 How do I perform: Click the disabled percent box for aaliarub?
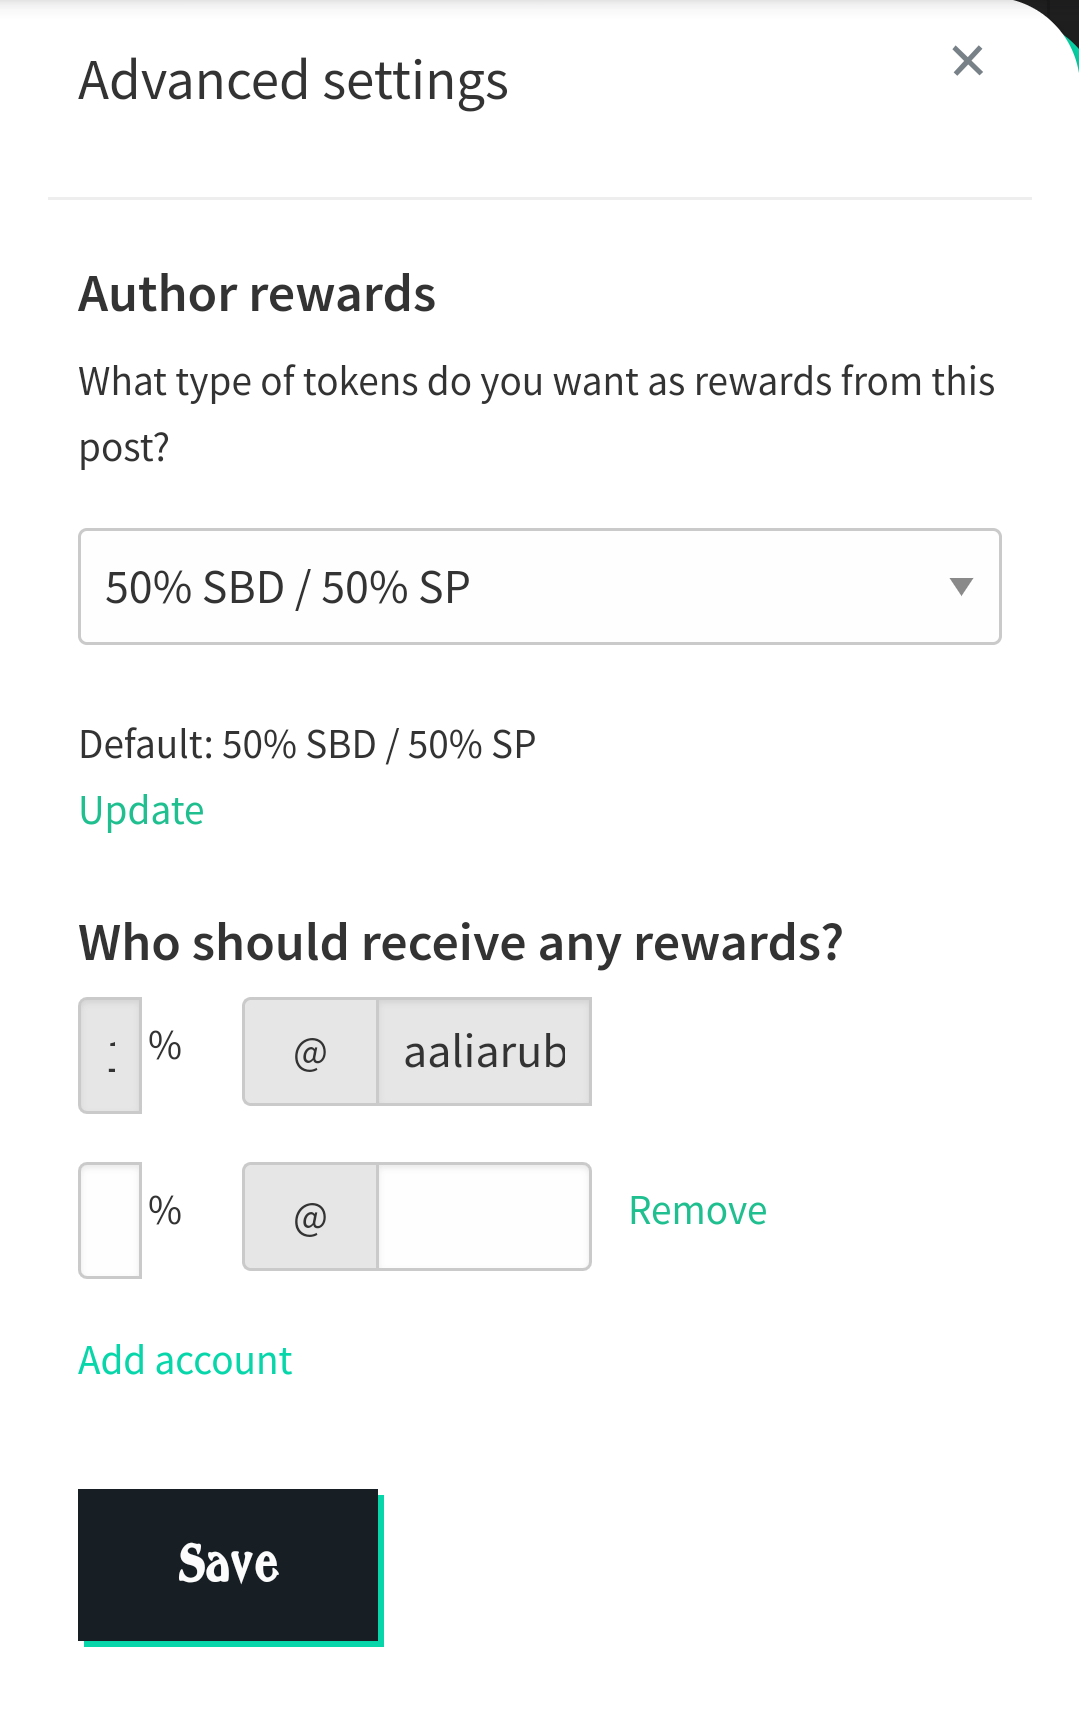coord(110,1055)
